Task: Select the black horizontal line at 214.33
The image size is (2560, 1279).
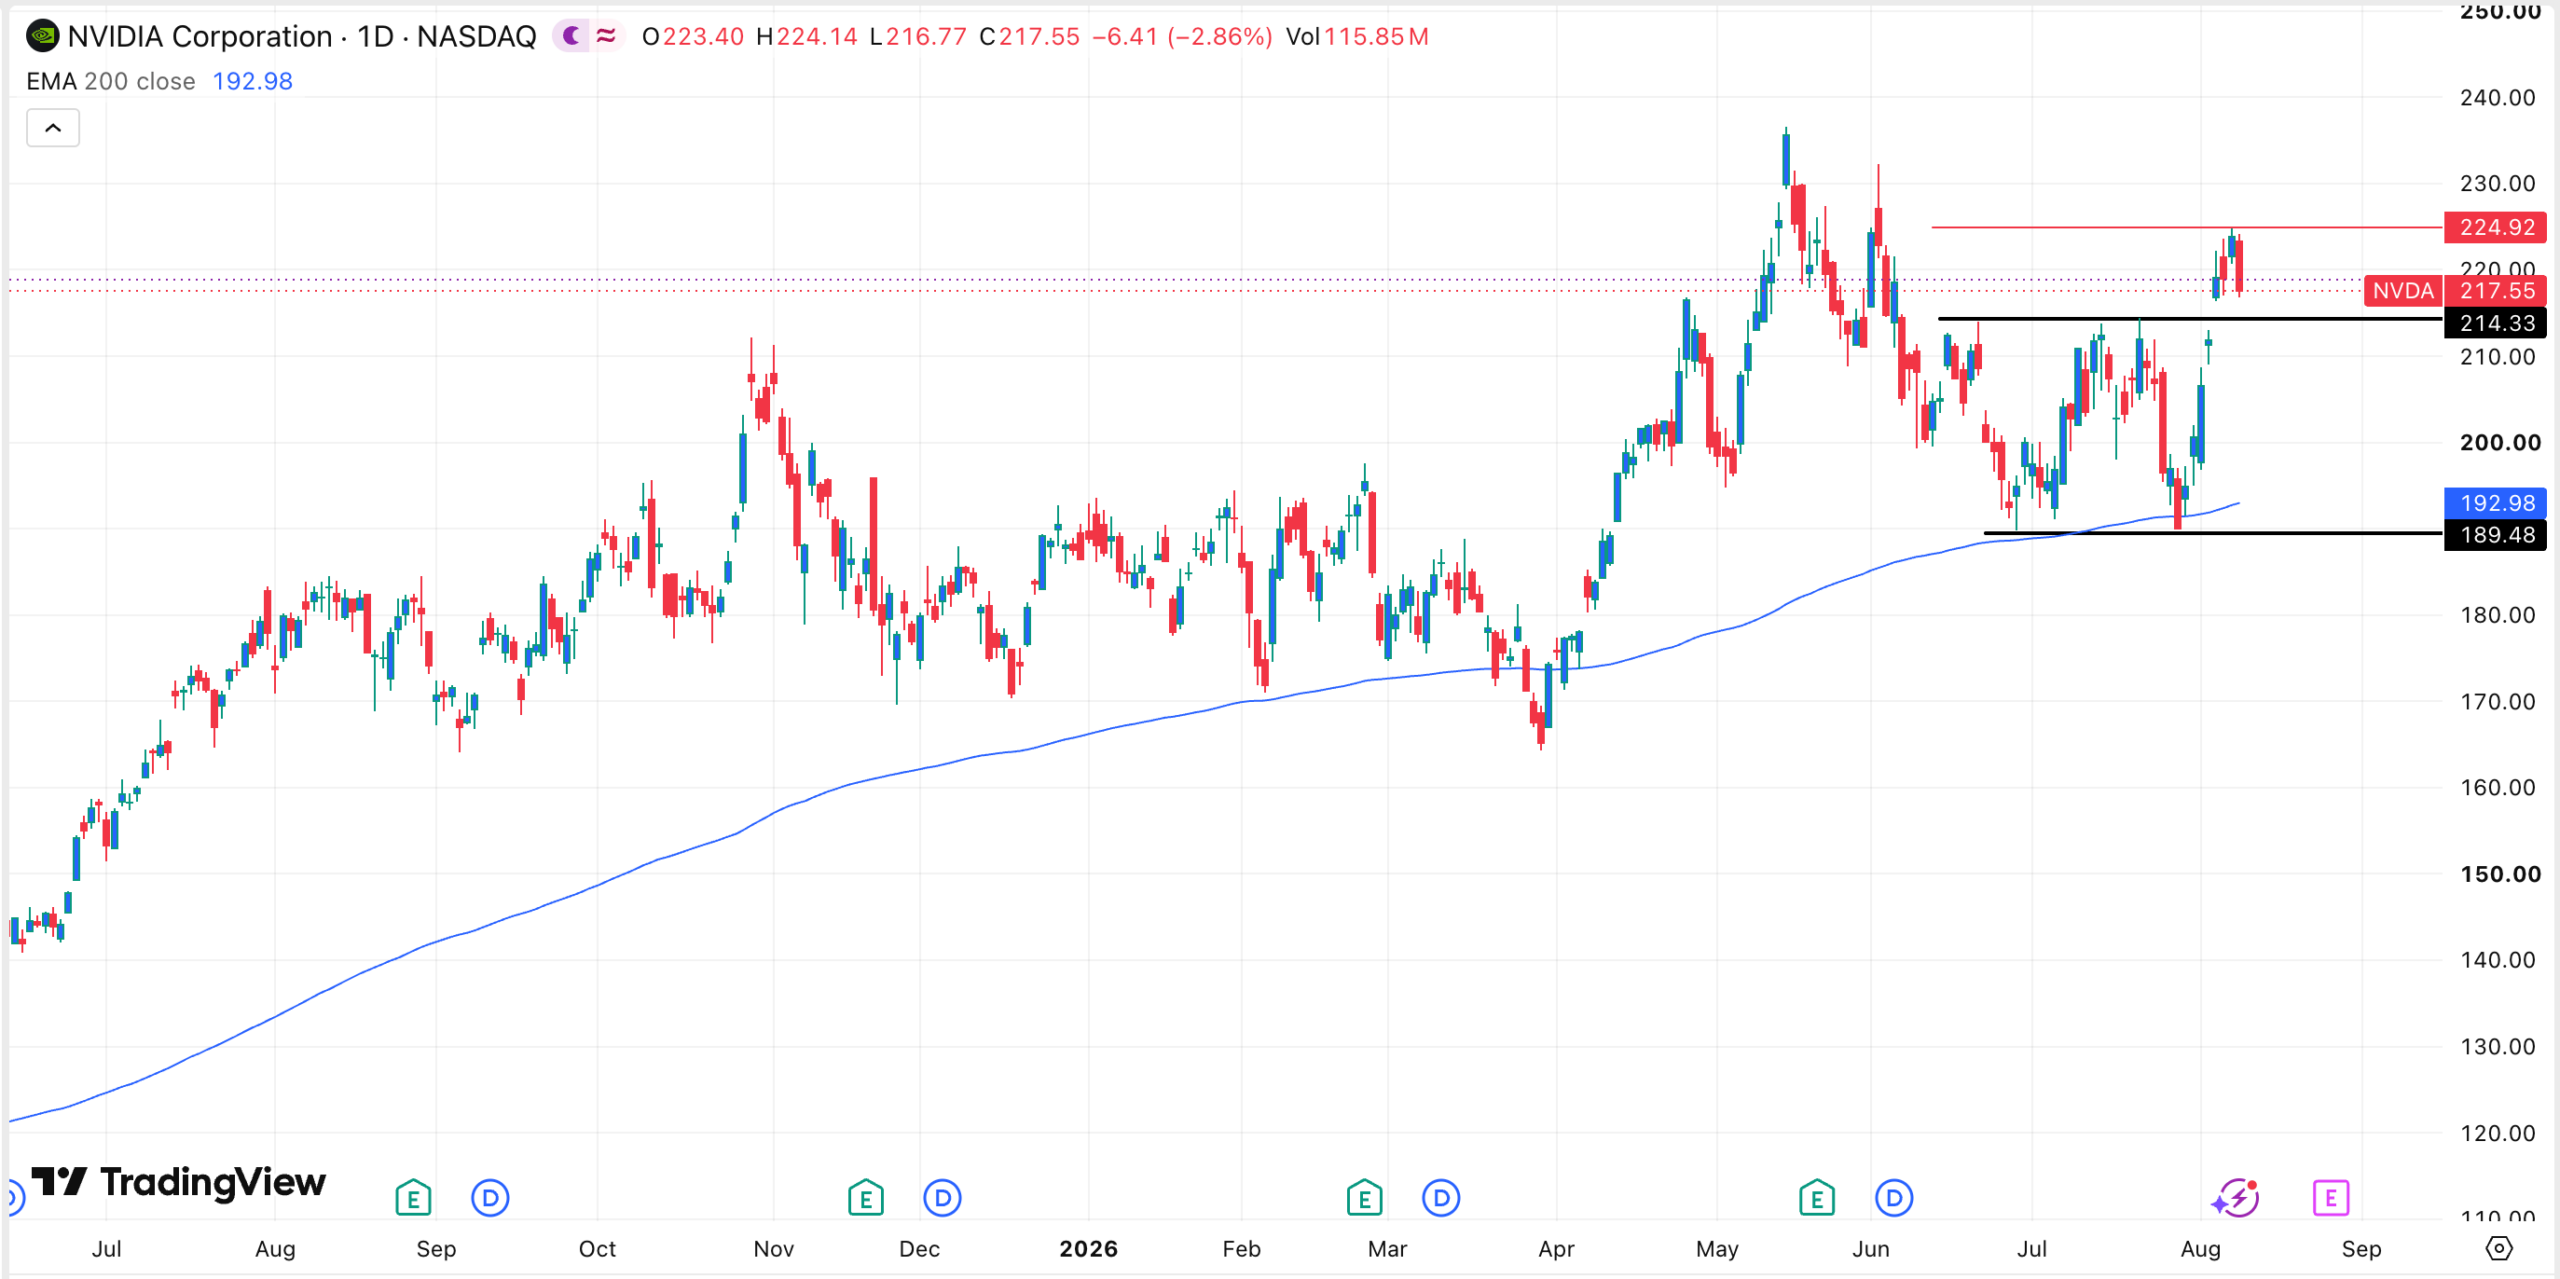Action: [x=2190, y=319]
